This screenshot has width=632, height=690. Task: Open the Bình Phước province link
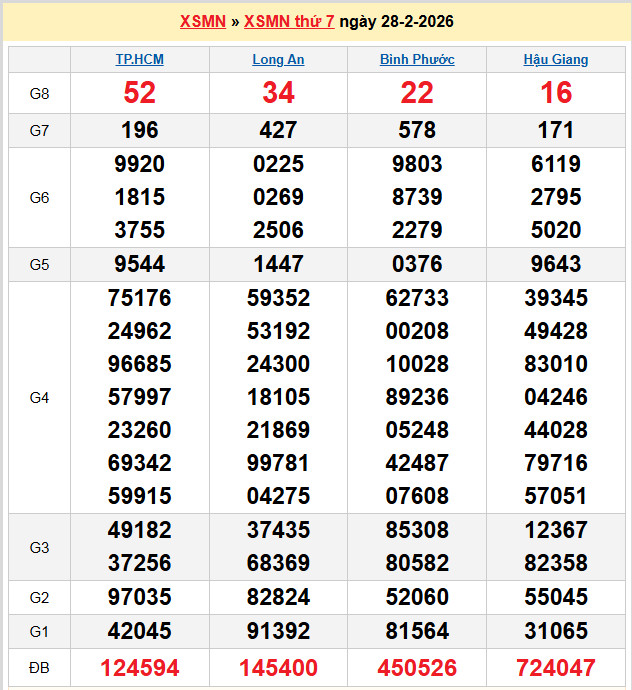pyautogui.click(x=417, y=60)
